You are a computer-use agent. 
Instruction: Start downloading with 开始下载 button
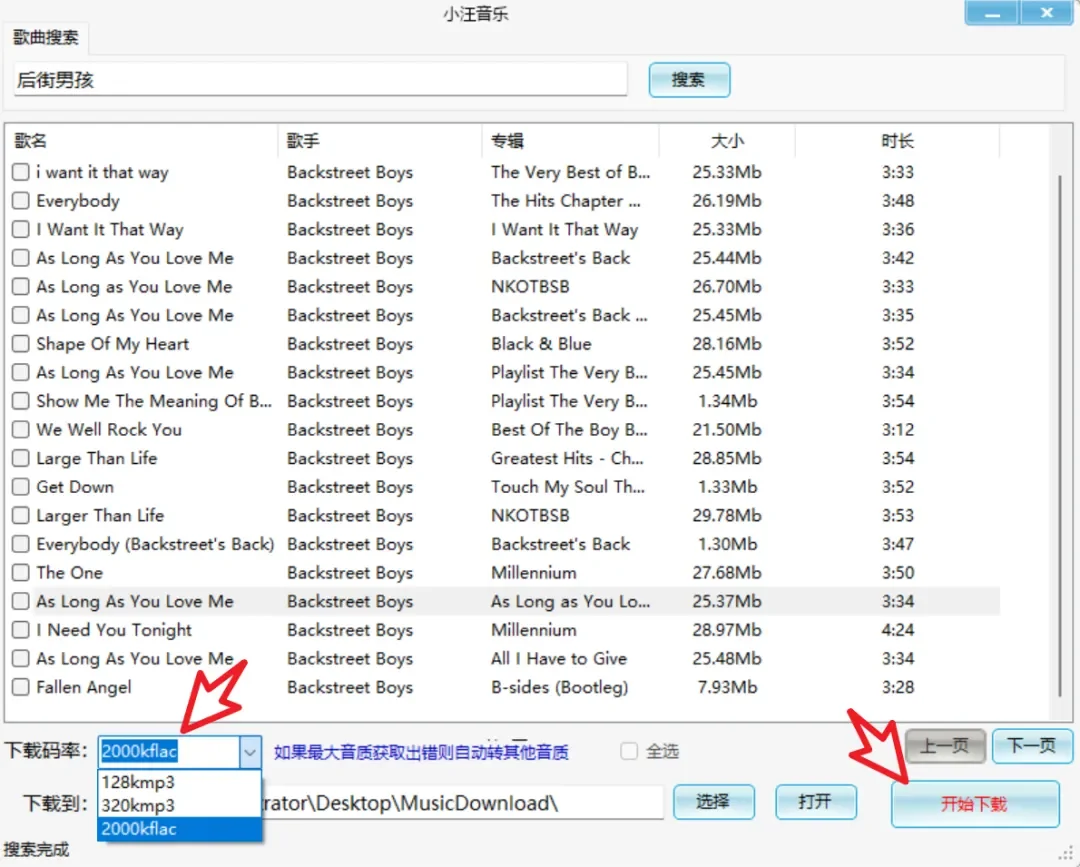[x=975, y=804]
